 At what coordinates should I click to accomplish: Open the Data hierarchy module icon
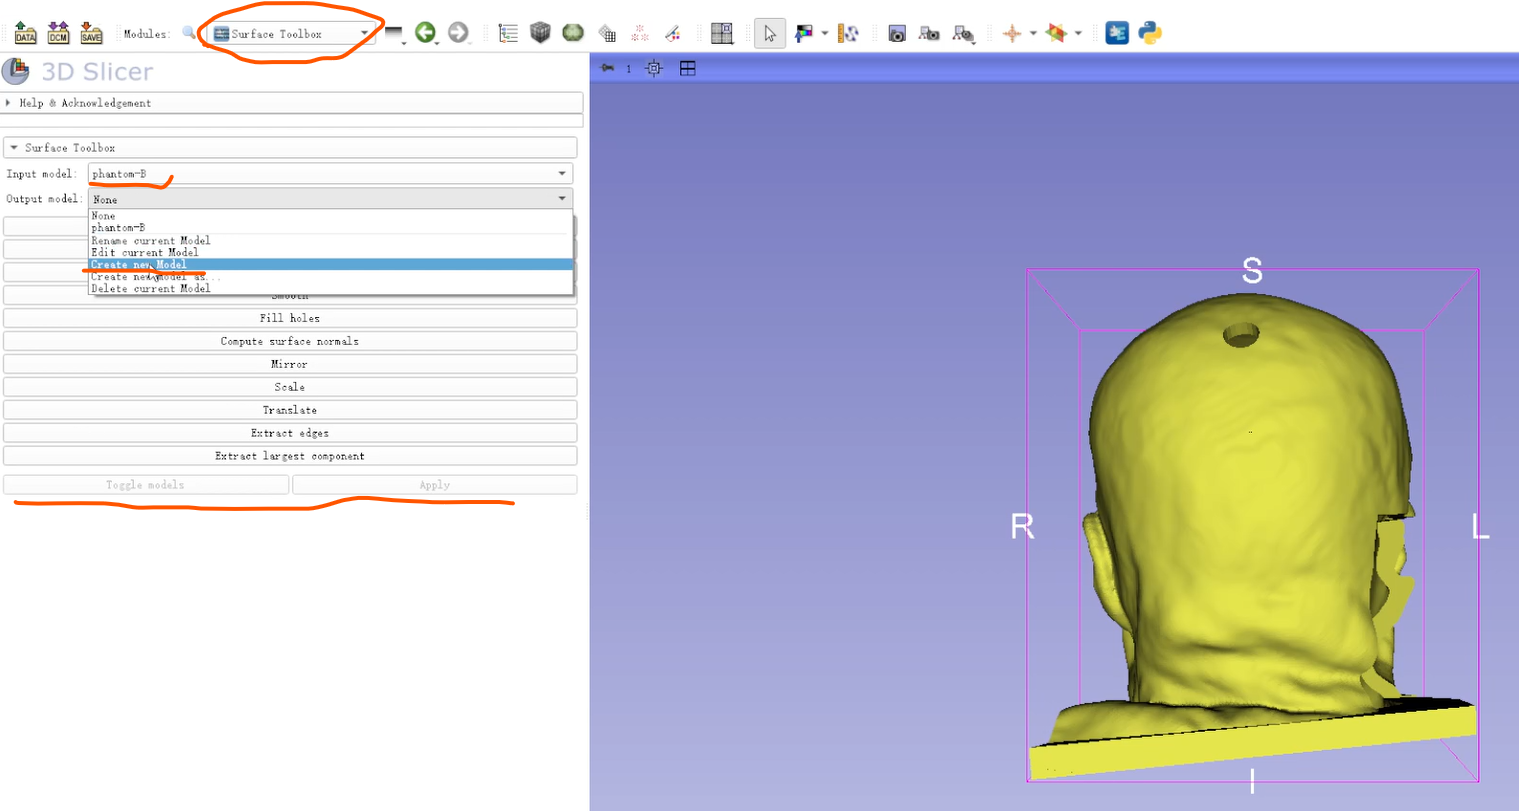click(x=508, y=33)
